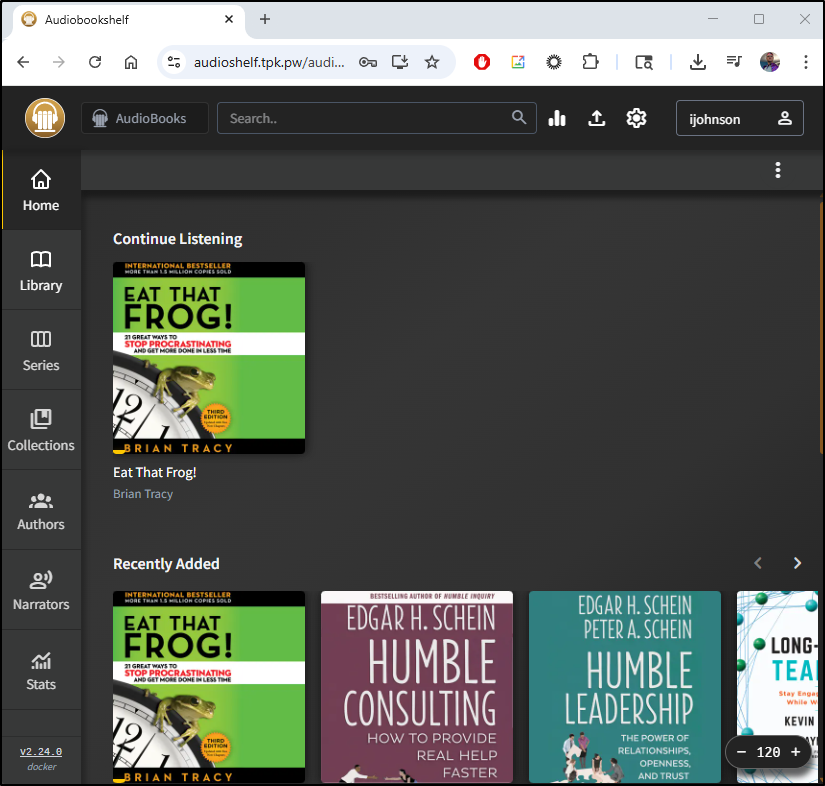Reload the page with refresh icon
Screen dimensions: 825x786
95,62
